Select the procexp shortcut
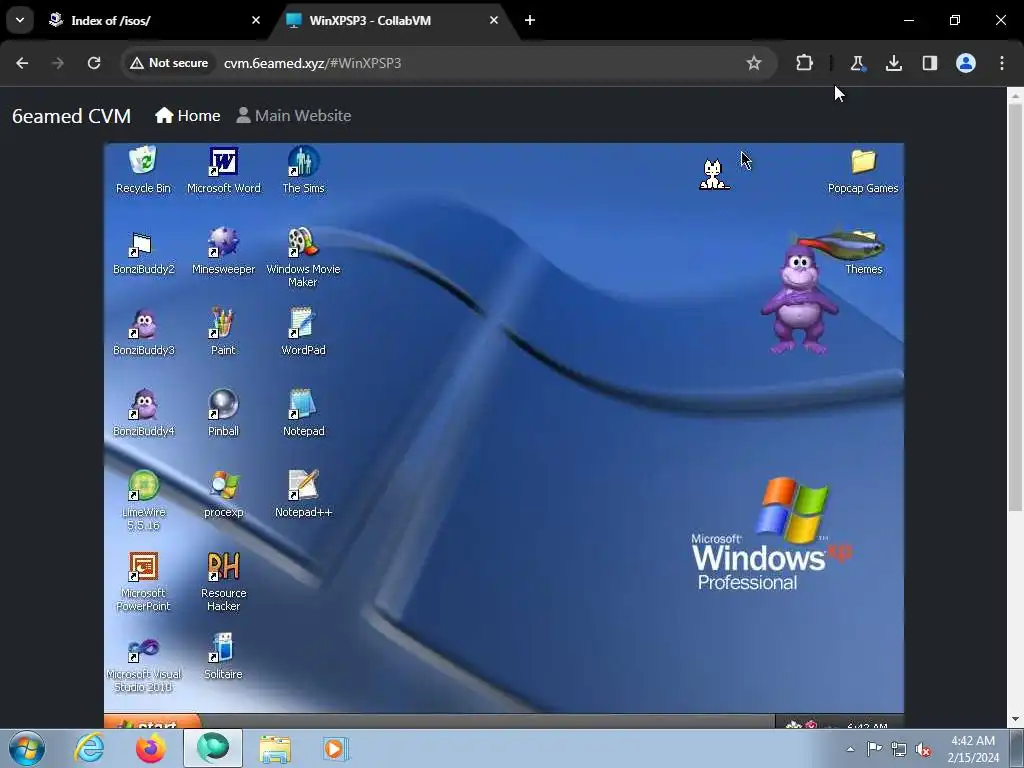Screen dimensions: 1024x768 point(223,495)
